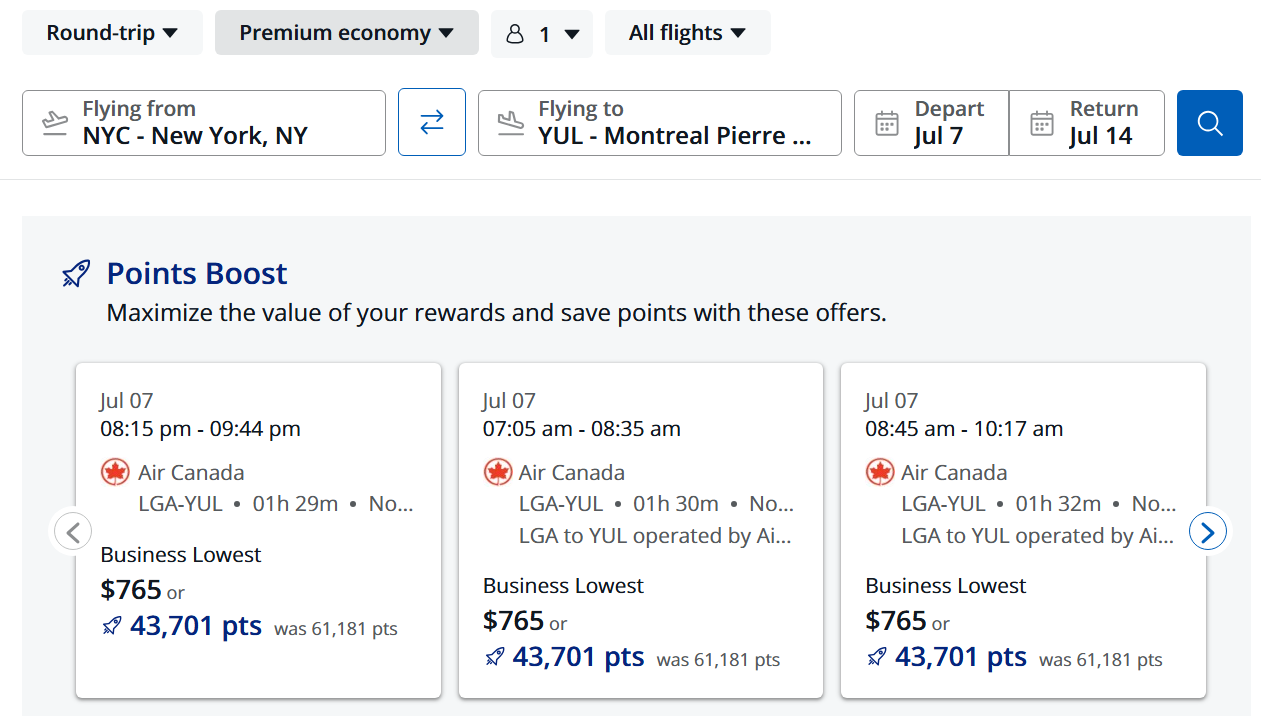Select the 08:45 am - 10:17 am flight card
This screenshot has width=1261, height=716.
pos(1023,530)
